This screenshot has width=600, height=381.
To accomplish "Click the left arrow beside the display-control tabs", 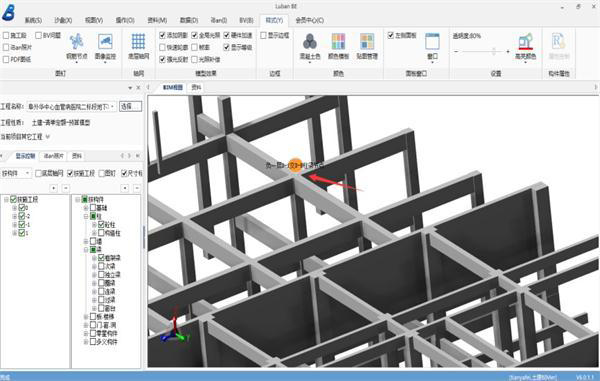I will pyautogui.click(x=122, y=156).
